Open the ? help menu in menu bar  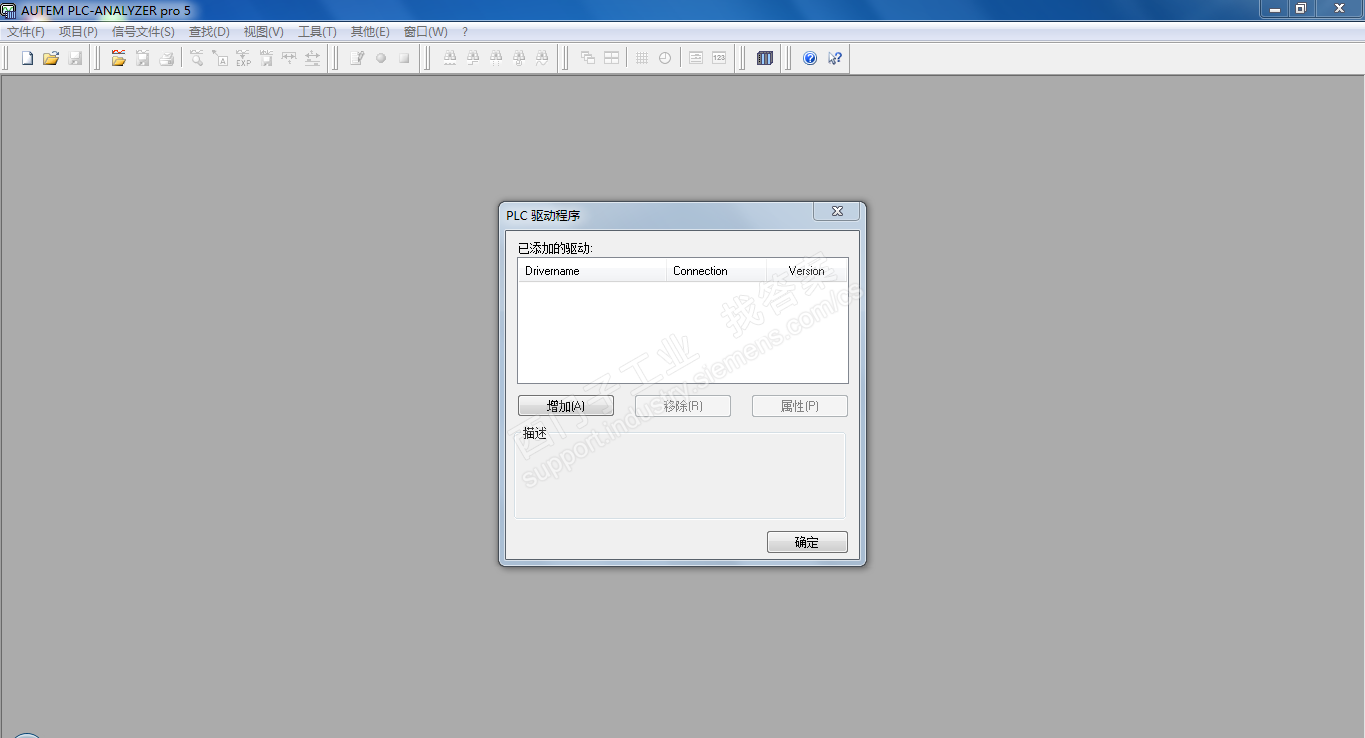[465, 32]
